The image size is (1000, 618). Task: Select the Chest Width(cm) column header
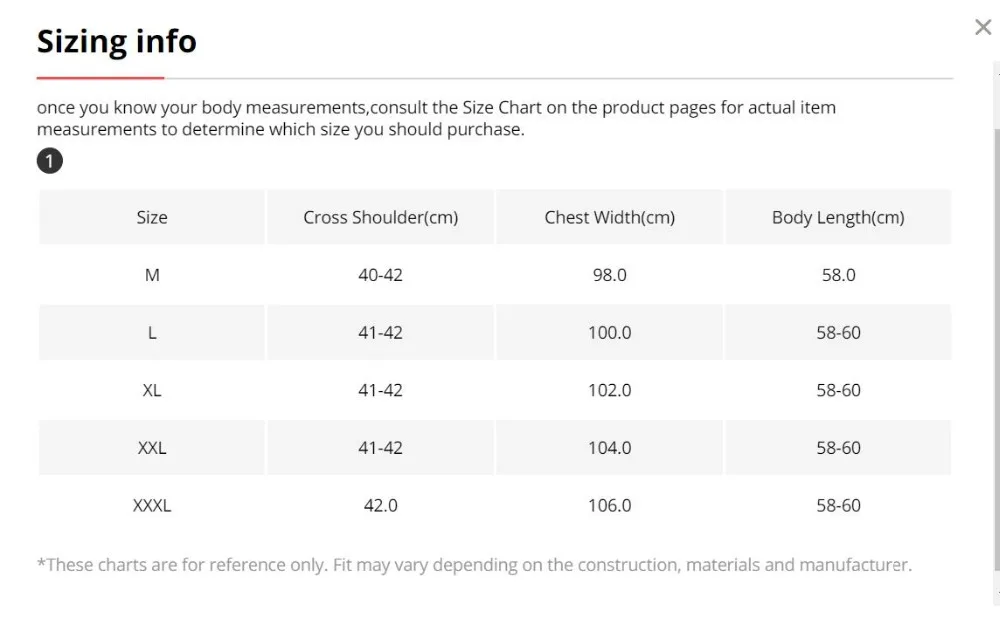coord(610,217)
